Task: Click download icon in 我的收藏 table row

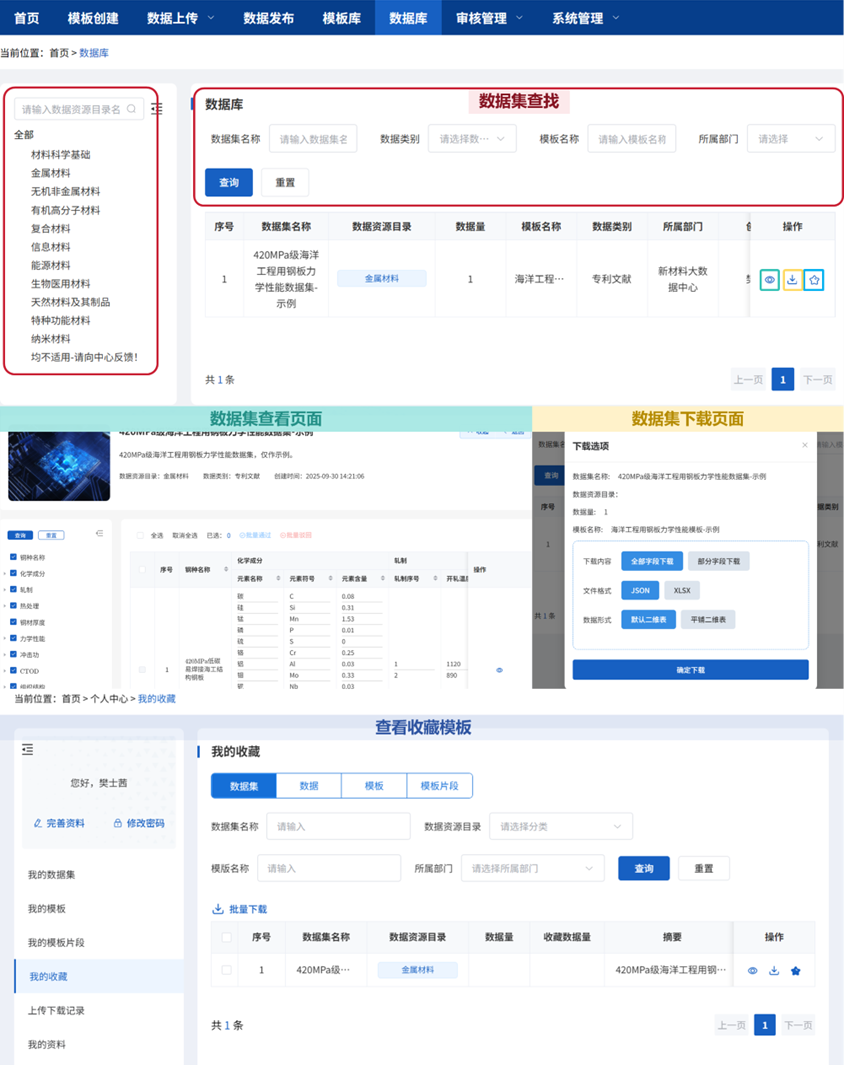Action: [774, 970]
